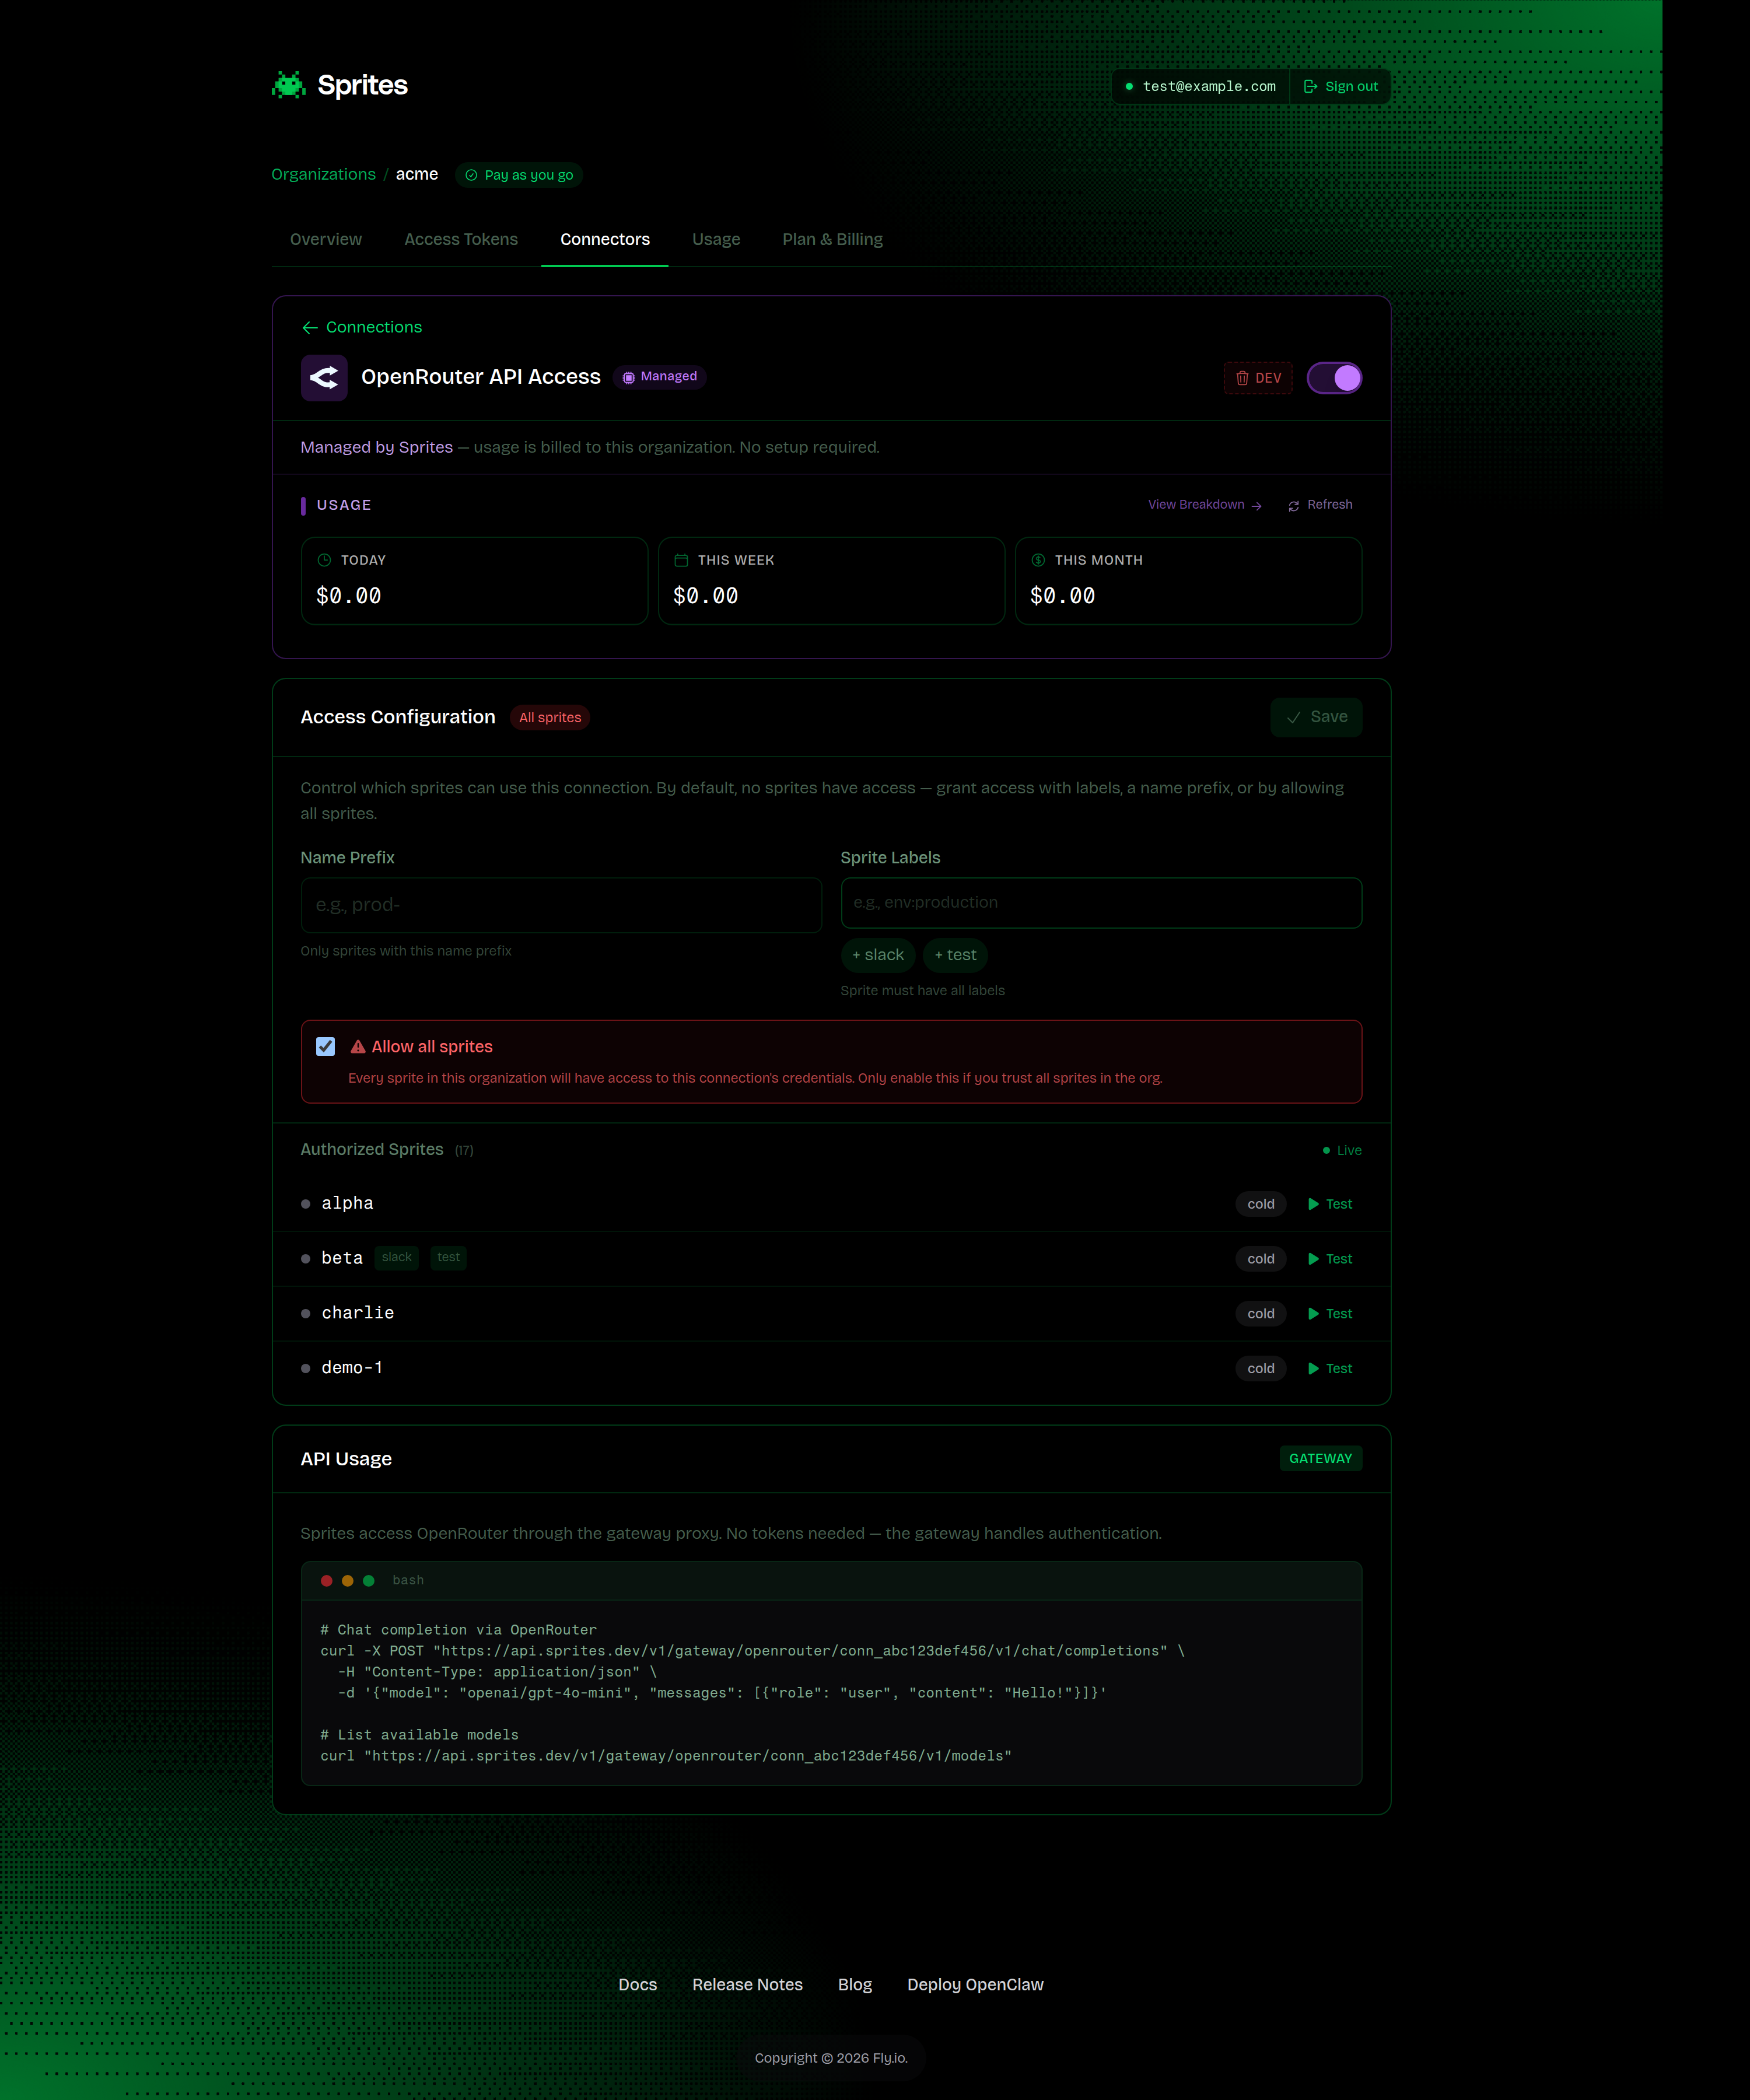
Task: Click the play icon in the alpha row
Action: [x=1313, y=1204]
